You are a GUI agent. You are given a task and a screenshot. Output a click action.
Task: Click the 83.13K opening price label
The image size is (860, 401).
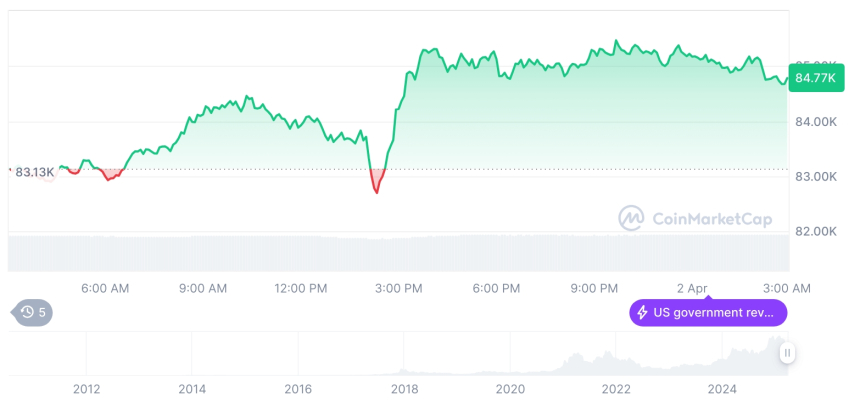(x=35, y=172)
